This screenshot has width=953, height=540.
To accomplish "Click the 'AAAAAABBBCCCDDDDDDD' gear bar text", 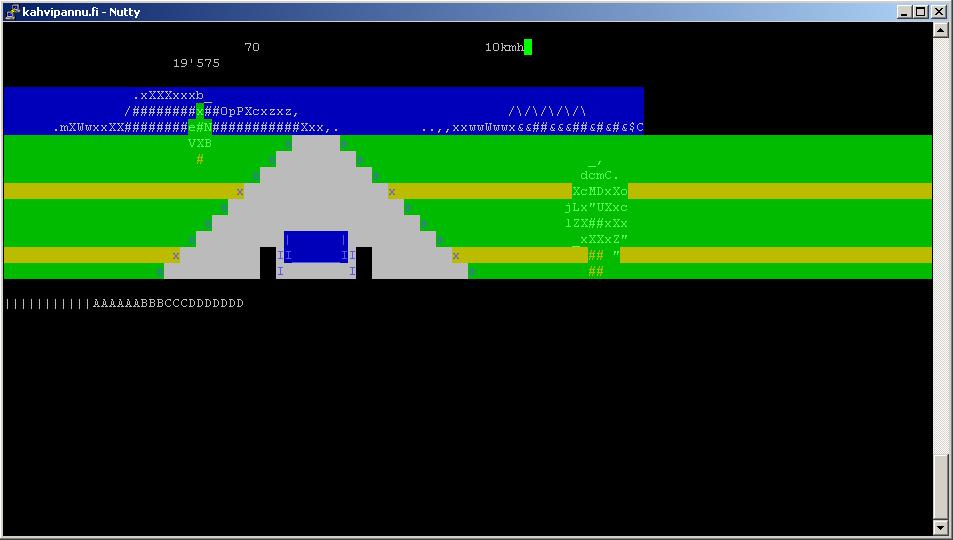I will [168, 303].
